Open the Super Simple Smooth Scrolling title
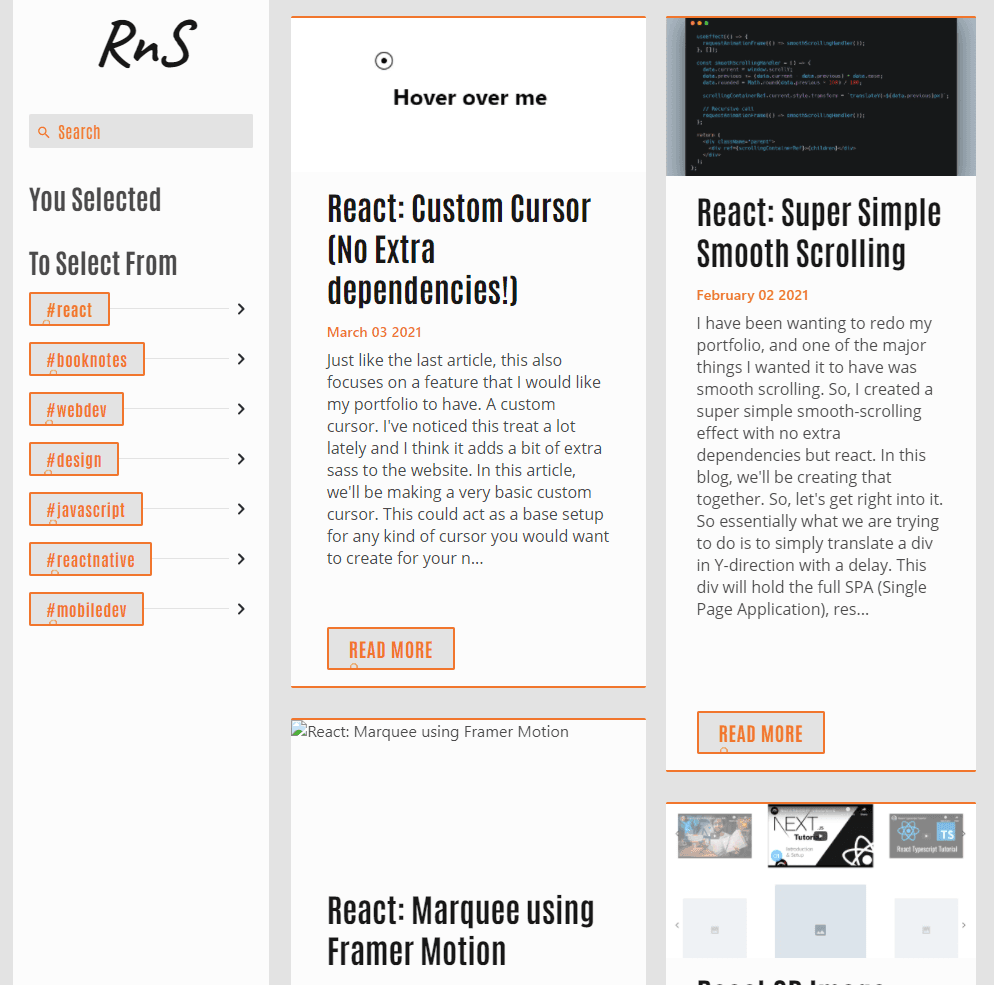This screenshot has width=994, height=985. pos(819,233)
